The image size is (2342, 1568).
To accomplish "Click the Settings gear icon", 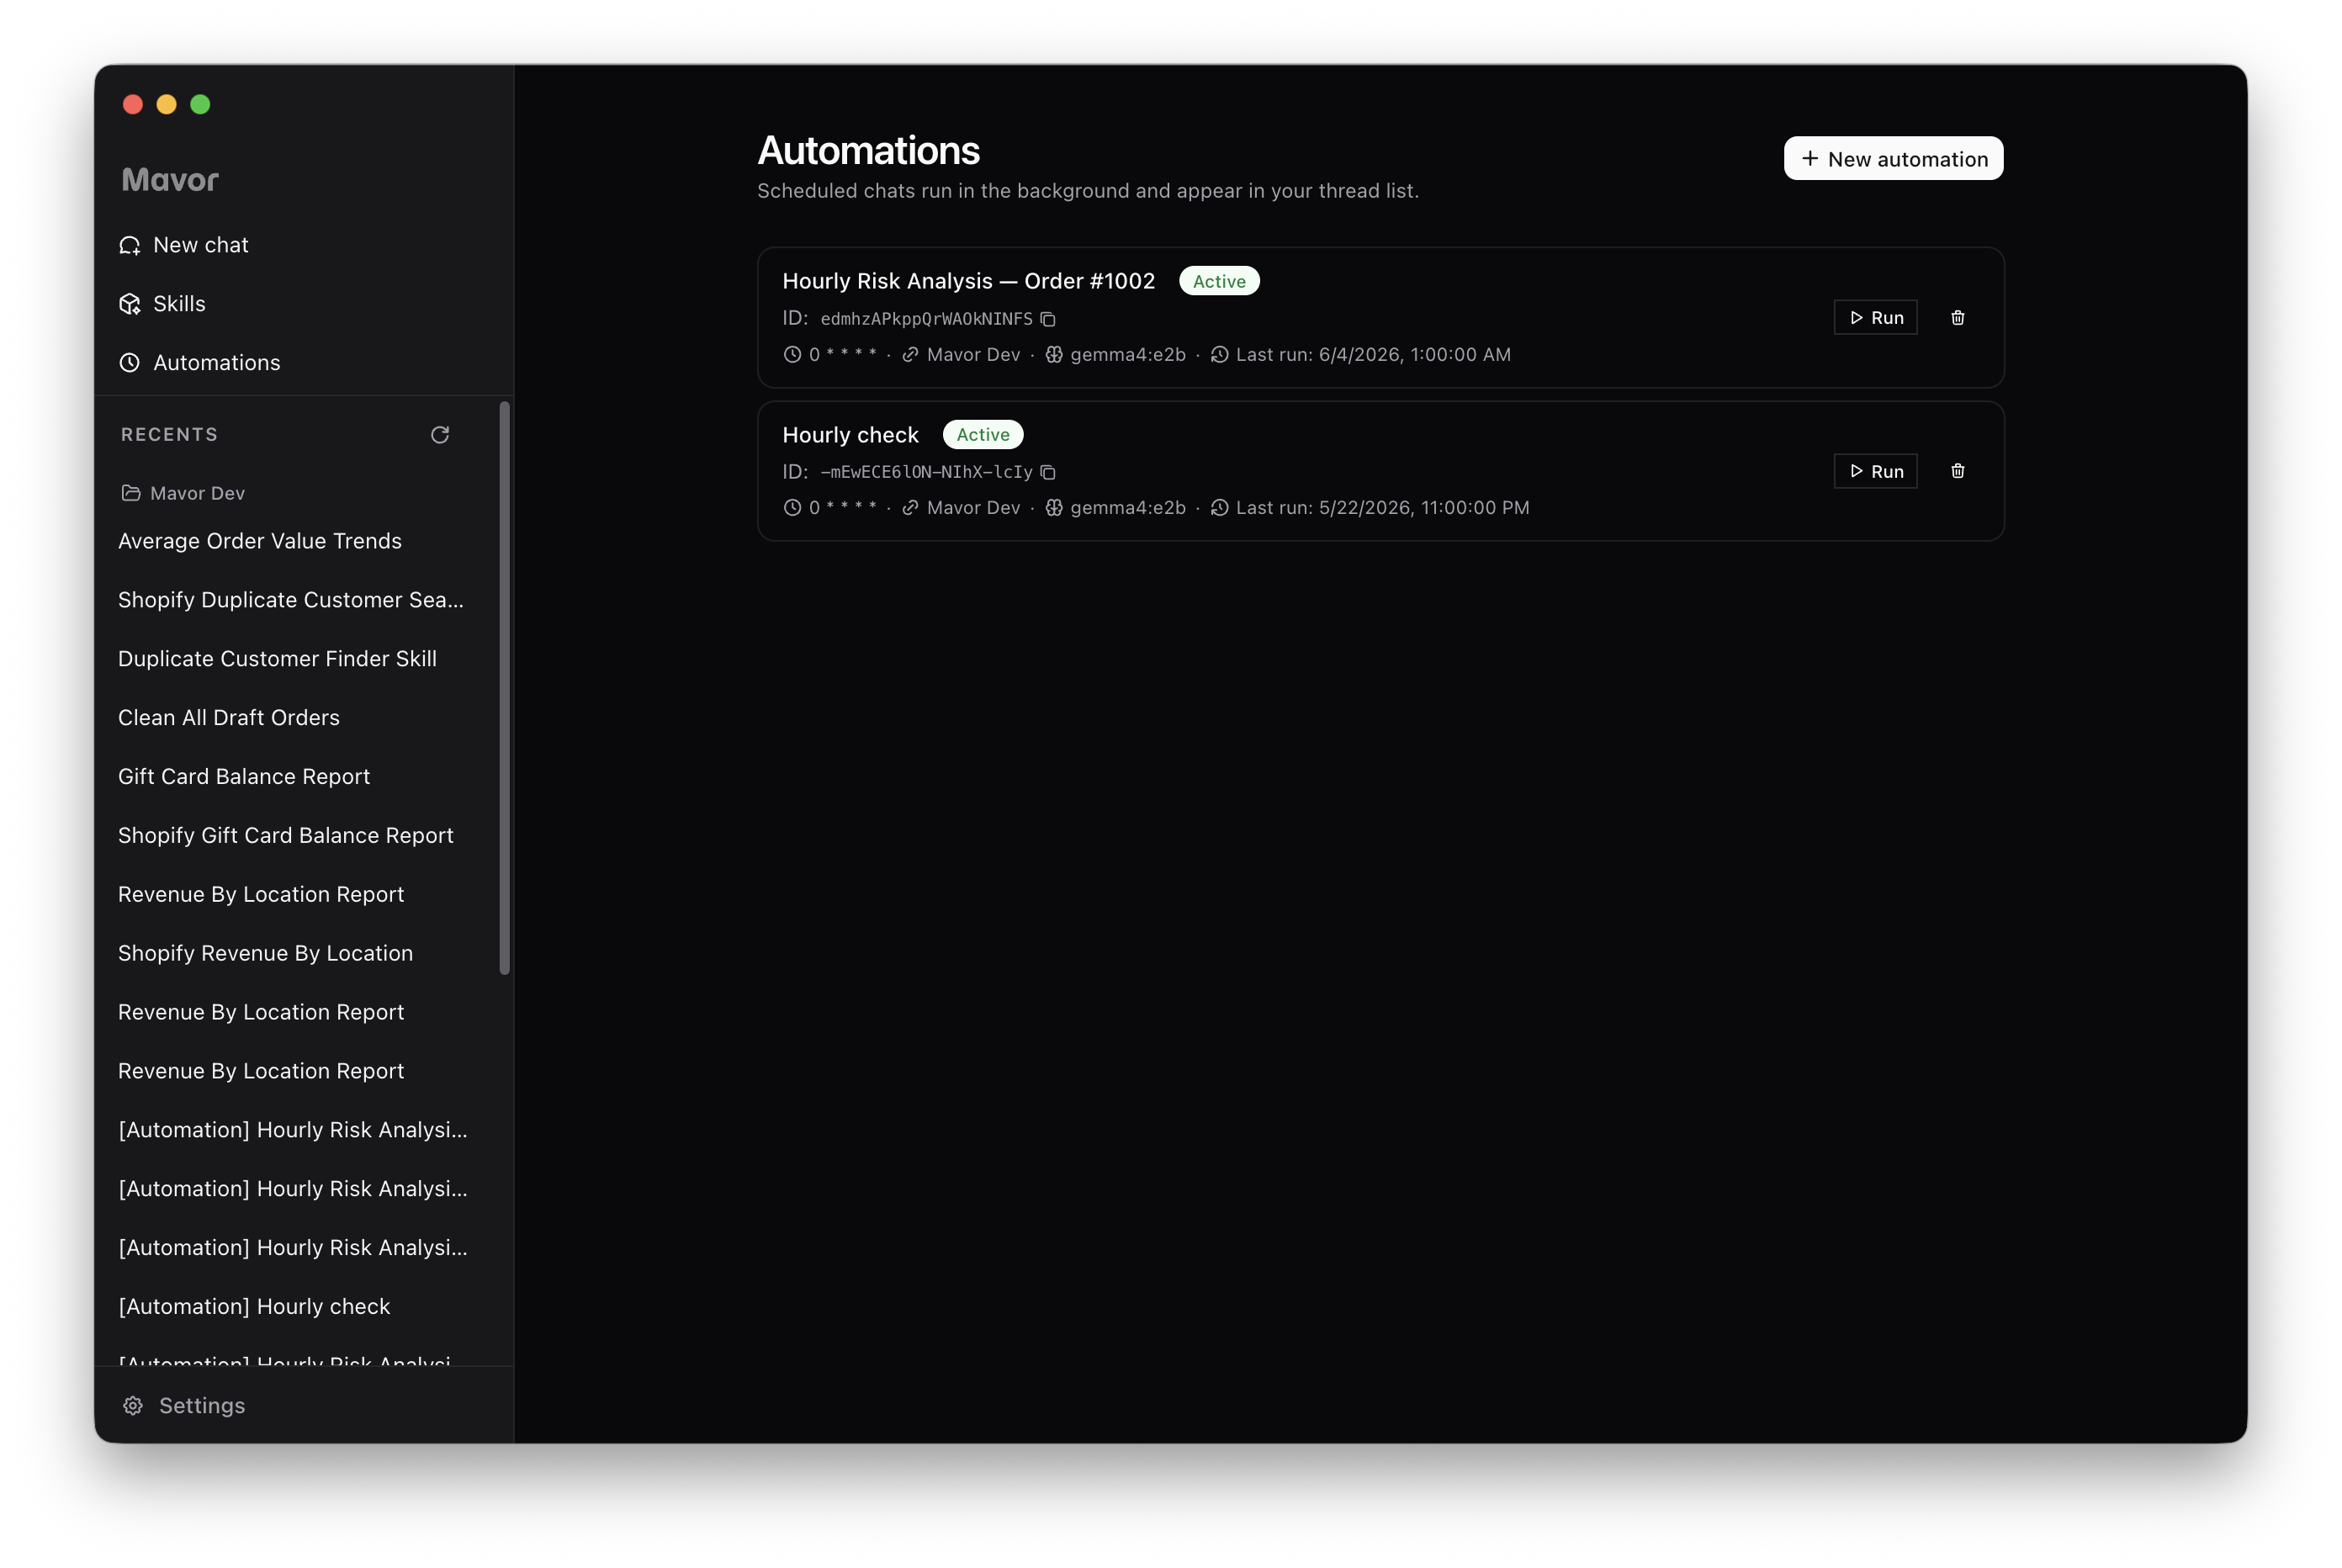I will tap(133, 1406).
